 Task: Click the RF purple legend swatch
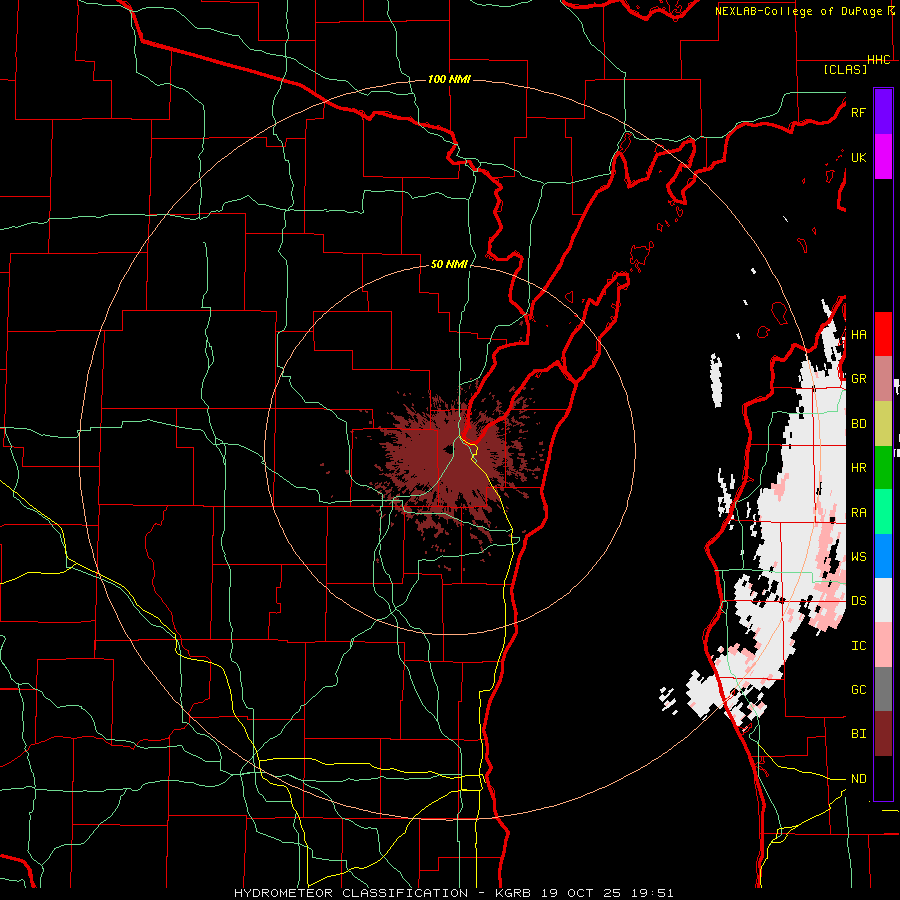pyautogui.click(x=883, y=112)
